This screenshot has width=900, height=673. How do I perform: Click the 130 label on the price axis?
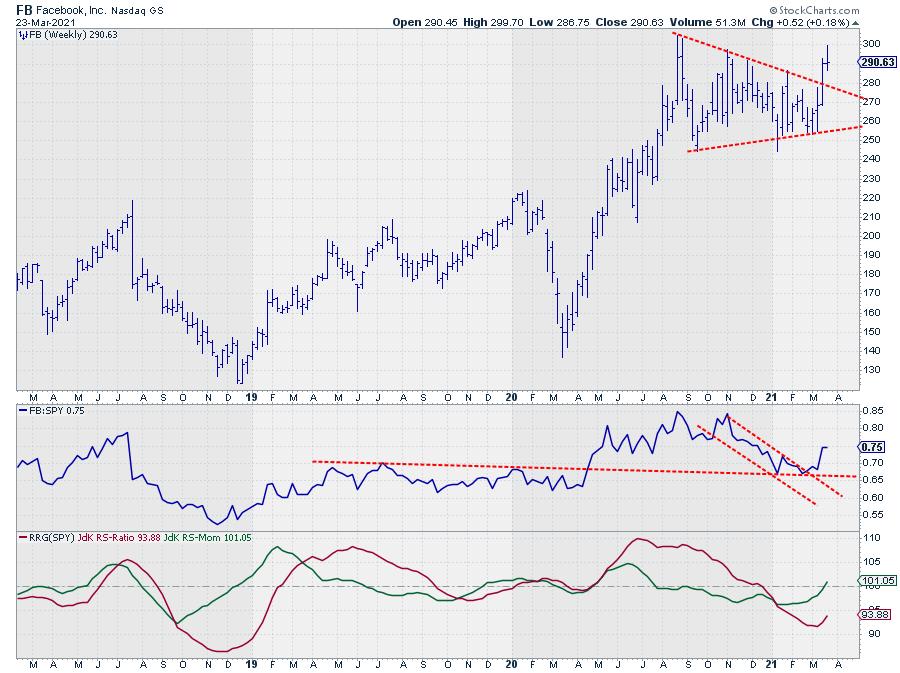[871, 370]
